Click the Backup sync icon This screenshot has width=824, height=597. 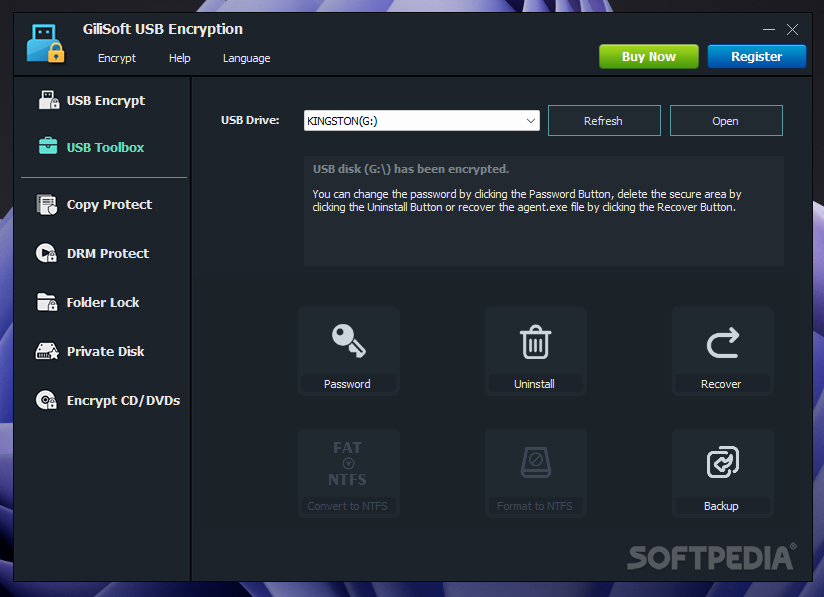click(x=723, y=462)
